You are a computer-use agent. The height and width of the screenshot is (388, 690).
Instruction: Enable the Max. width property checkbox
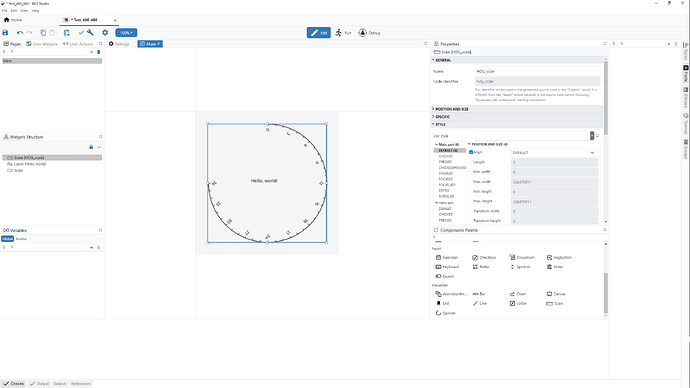click(471, 182)
